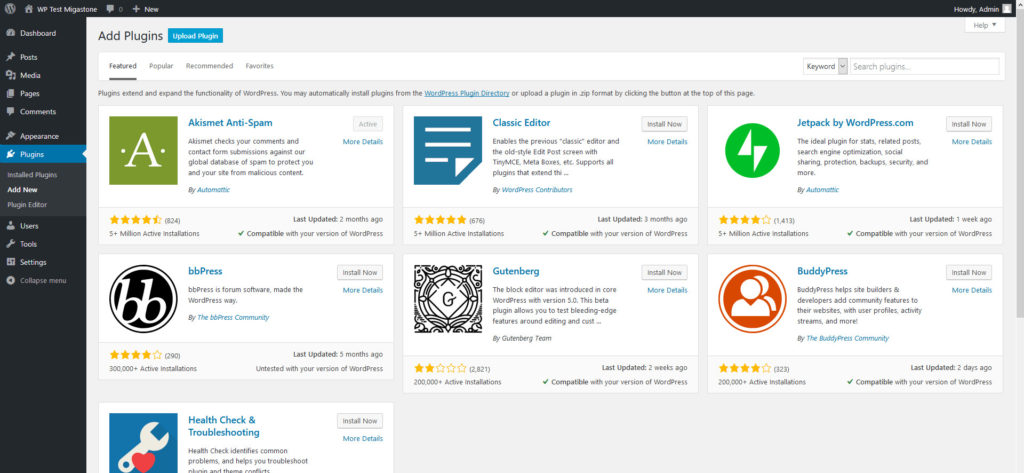
Task: Click the WordPress logo in admin bar
Action: pos(10,8)
